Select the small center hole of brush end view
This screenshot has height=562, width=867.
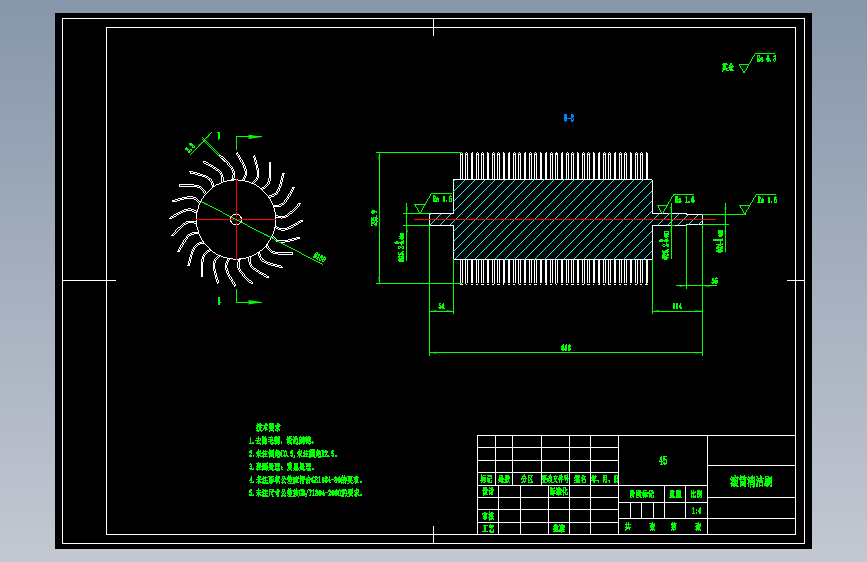pyautogui.click(x=236, y=220)
